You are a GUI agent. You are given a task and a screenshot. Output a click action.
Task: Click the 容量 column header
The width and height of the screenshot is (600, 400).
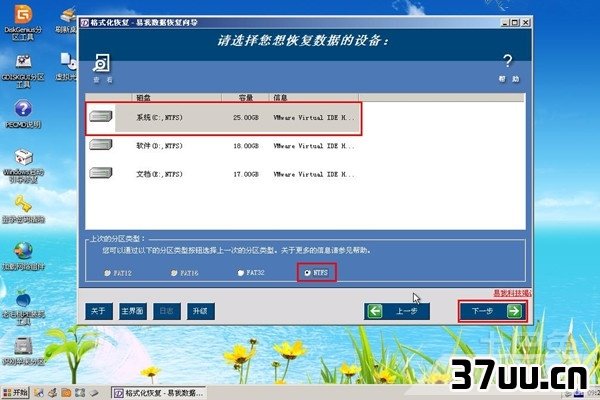tap(245, 98)
